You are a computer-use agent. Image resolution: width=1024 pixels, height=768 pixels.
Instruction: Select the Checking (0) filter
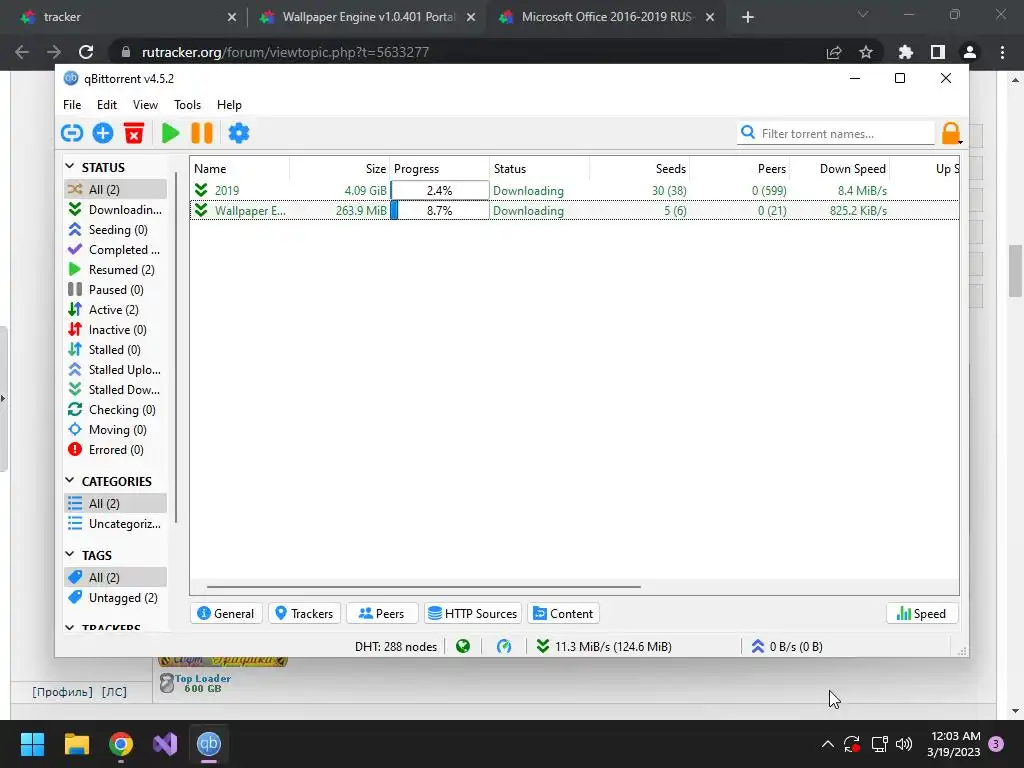point(116,409)
